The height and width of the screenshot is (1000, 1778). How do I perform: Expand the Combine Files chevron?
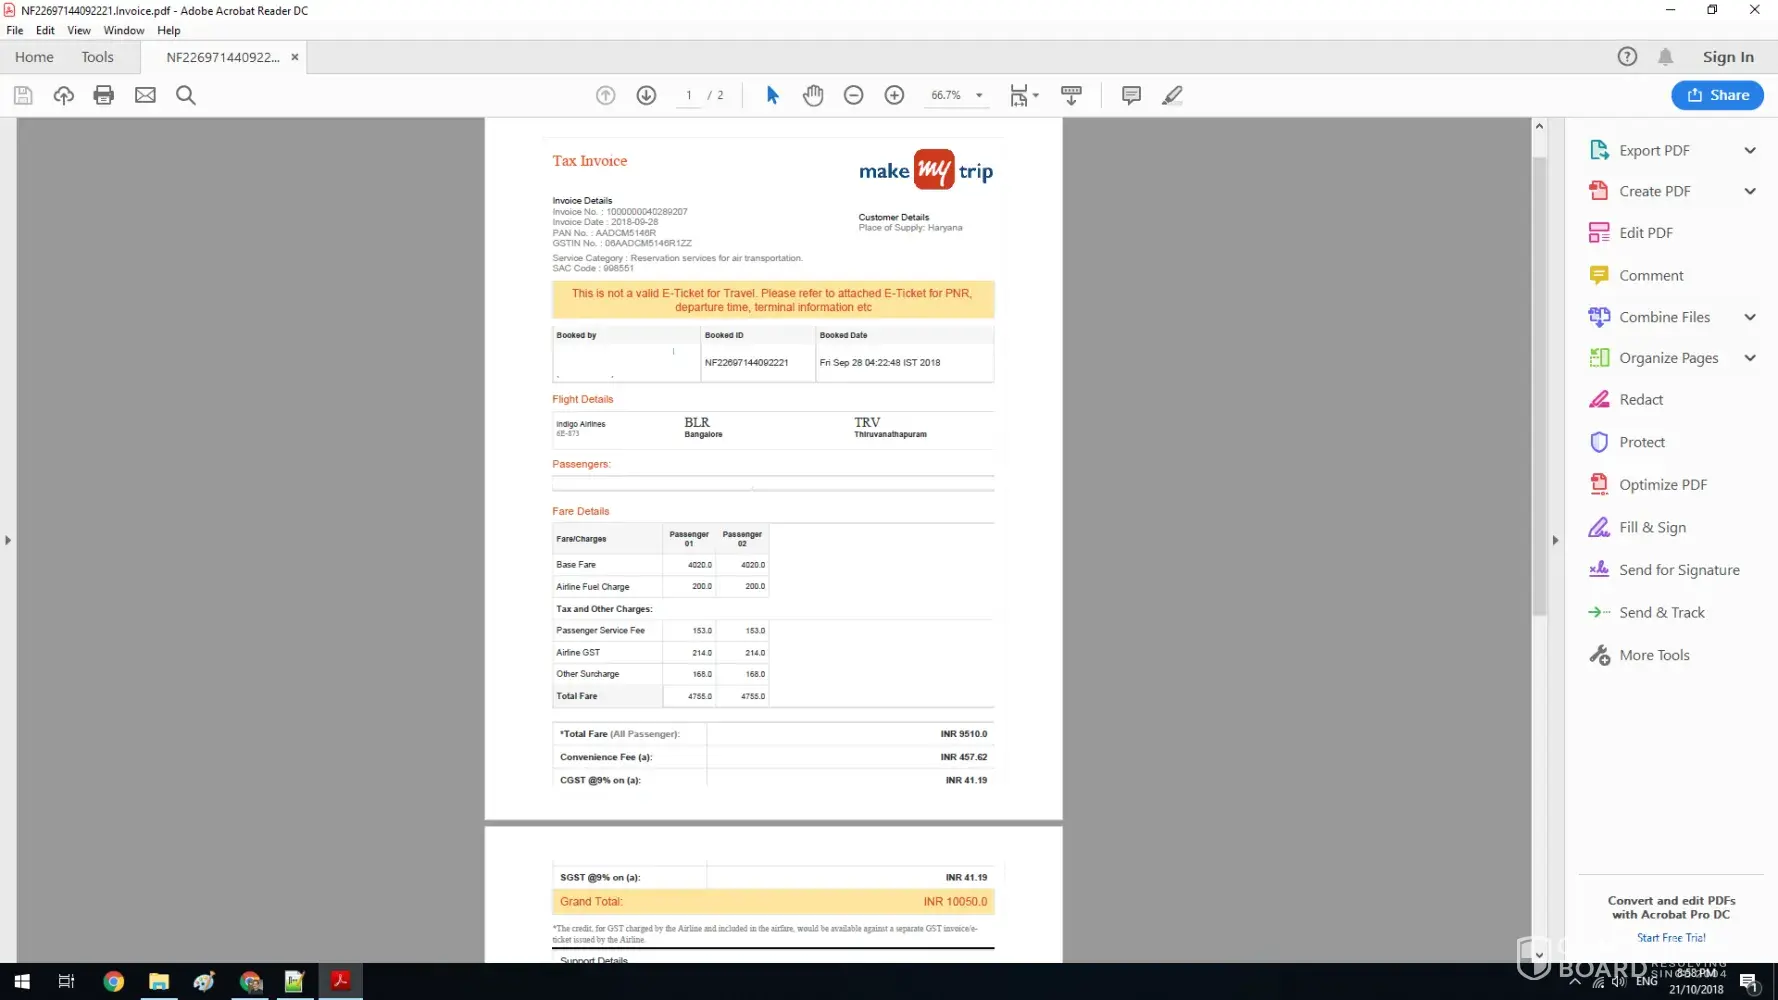(1749, 317)
